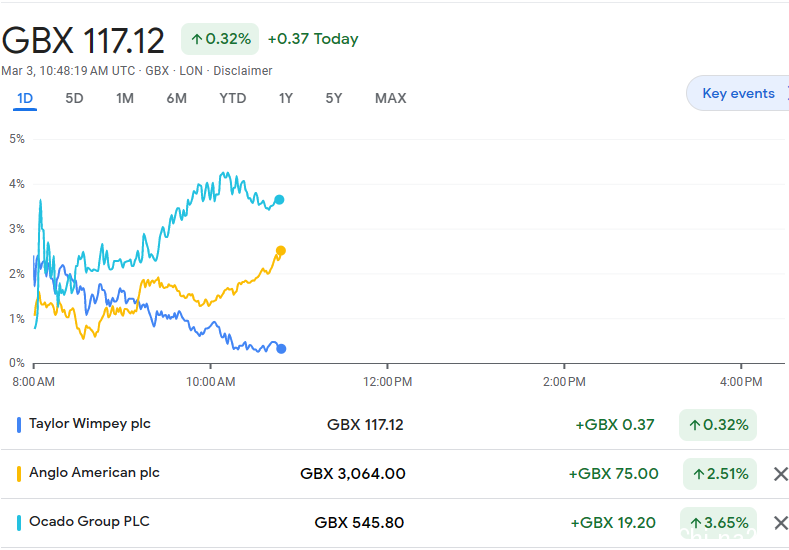This screenshot has height=550, width=789.
Task: Switch to the 5Y time range
Action: click(x=334, y=98)
